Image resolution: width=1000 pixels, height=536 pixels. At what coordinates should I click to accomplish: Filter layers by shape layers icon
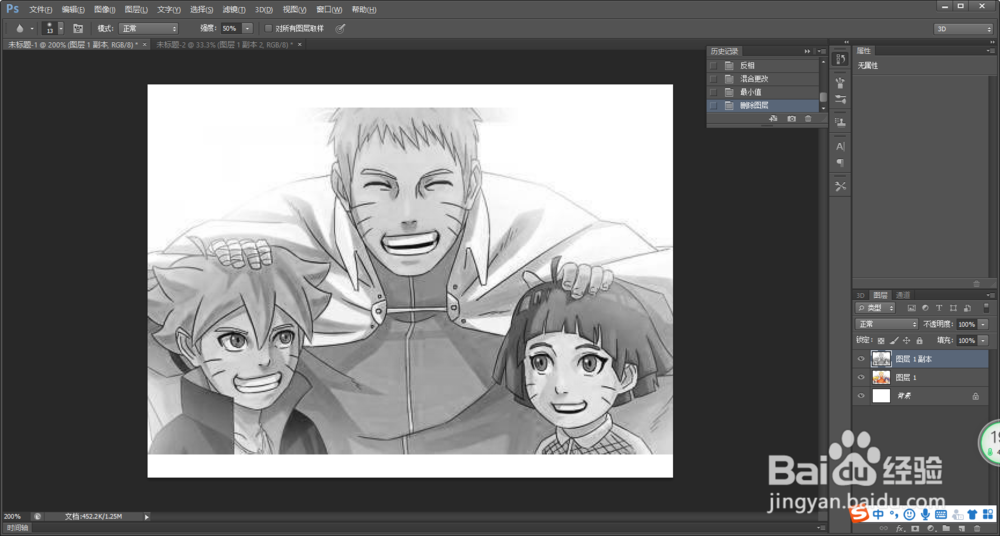point(953,308)
